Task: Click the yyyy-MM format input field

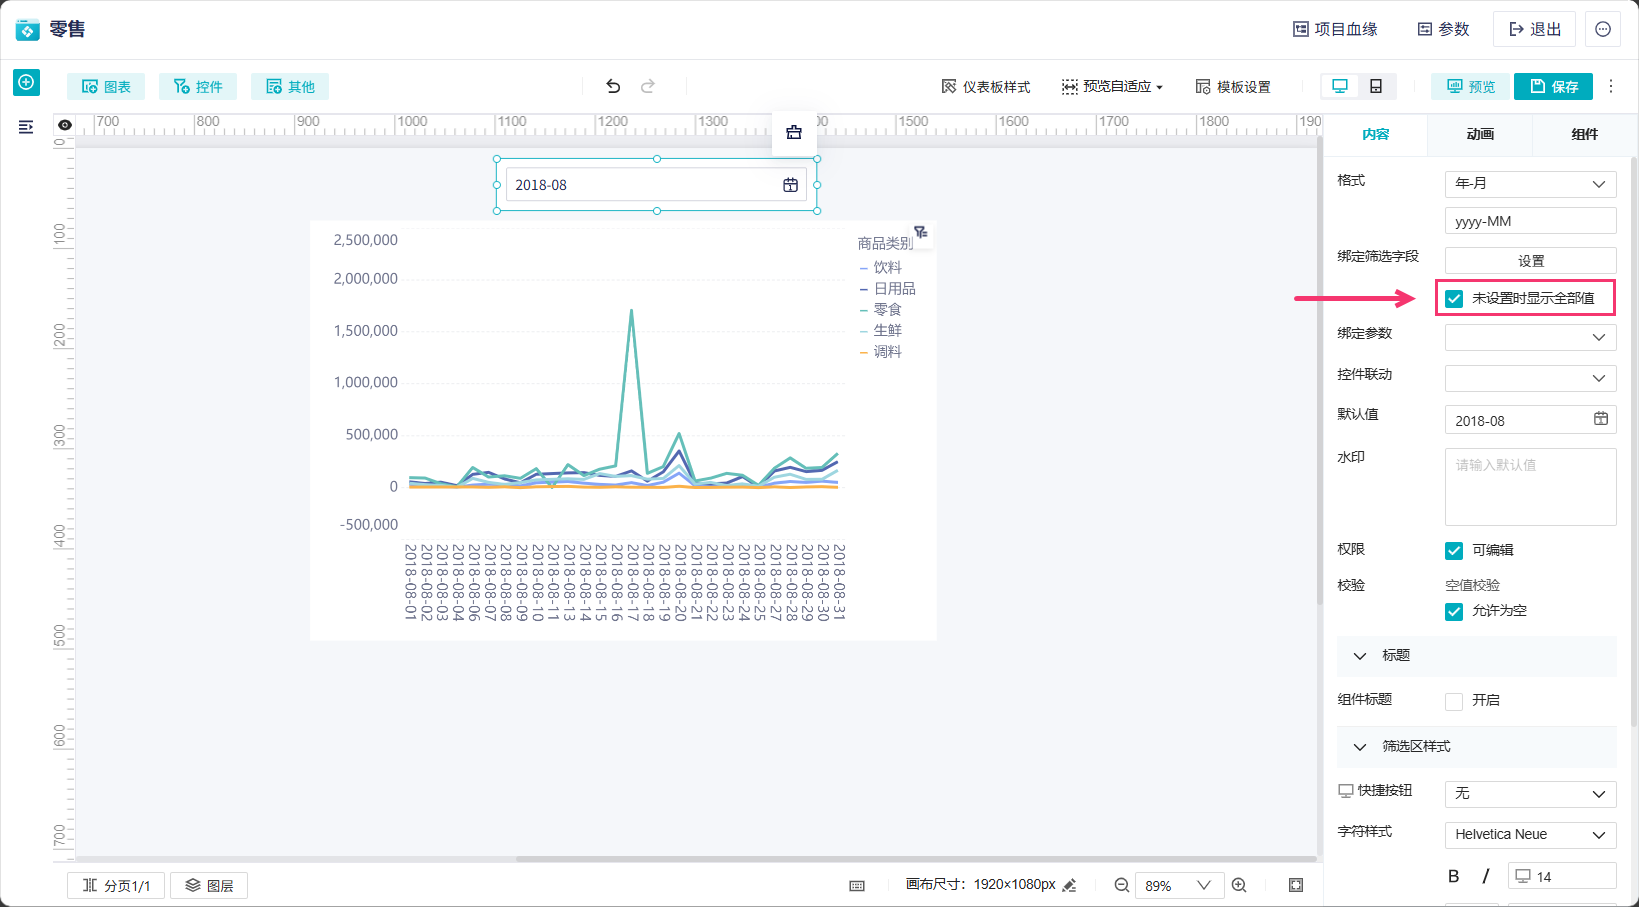Action: (1530, 221)
